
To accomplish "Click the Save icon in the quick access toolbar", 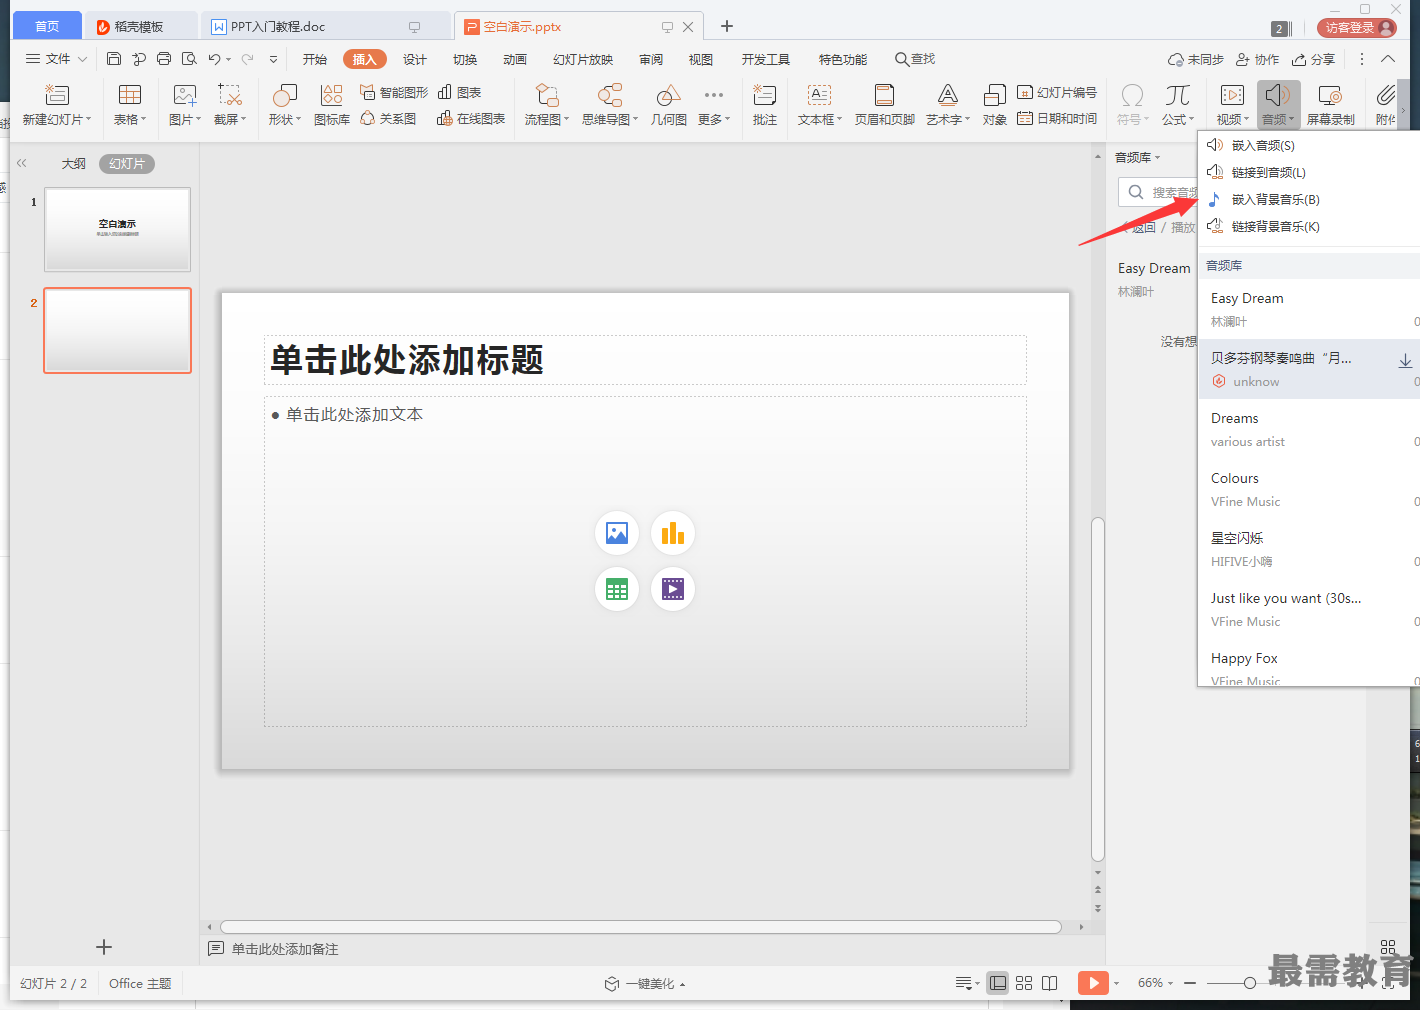I will 114,59.
